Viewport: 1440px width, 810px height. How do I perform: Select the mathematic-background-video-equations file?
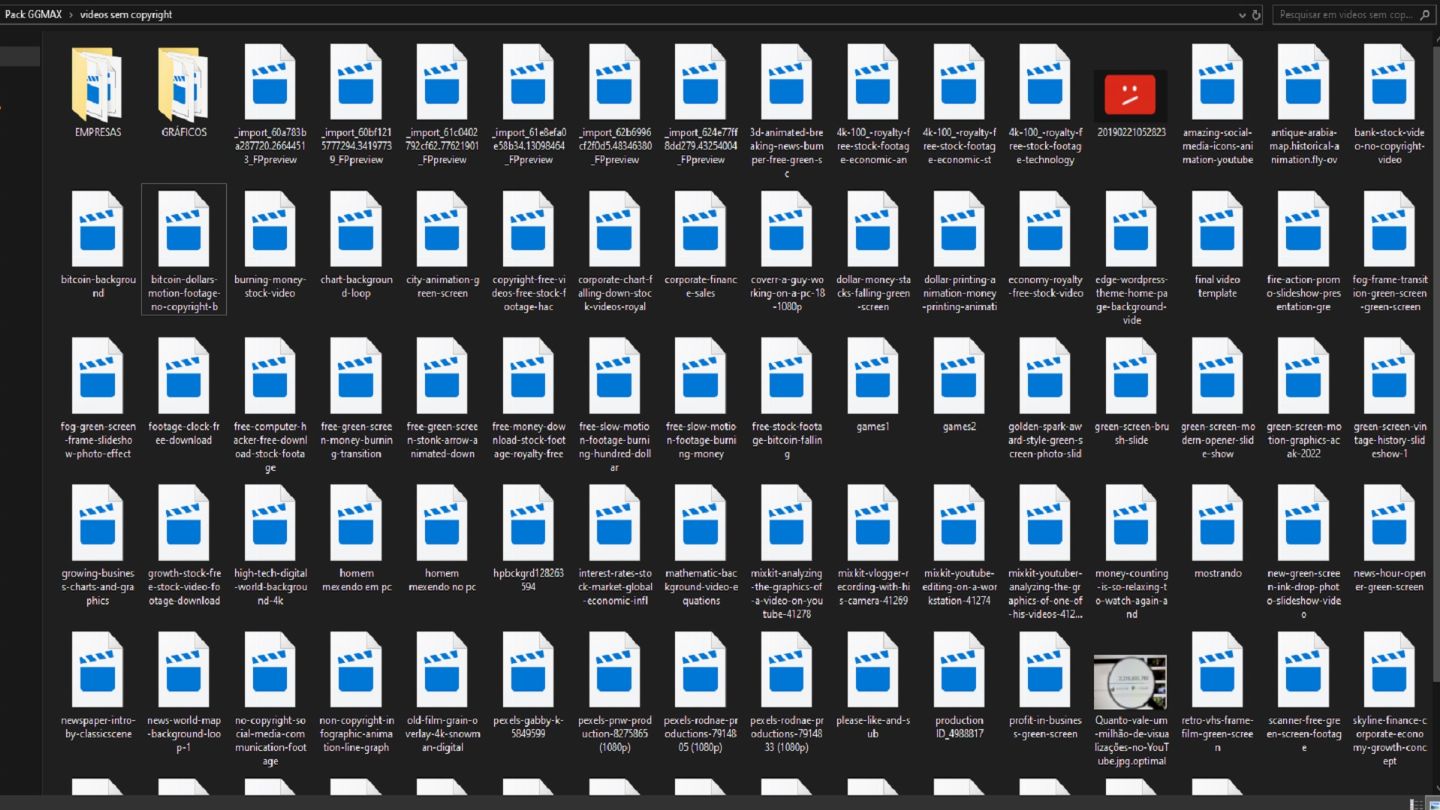(701, 546)
